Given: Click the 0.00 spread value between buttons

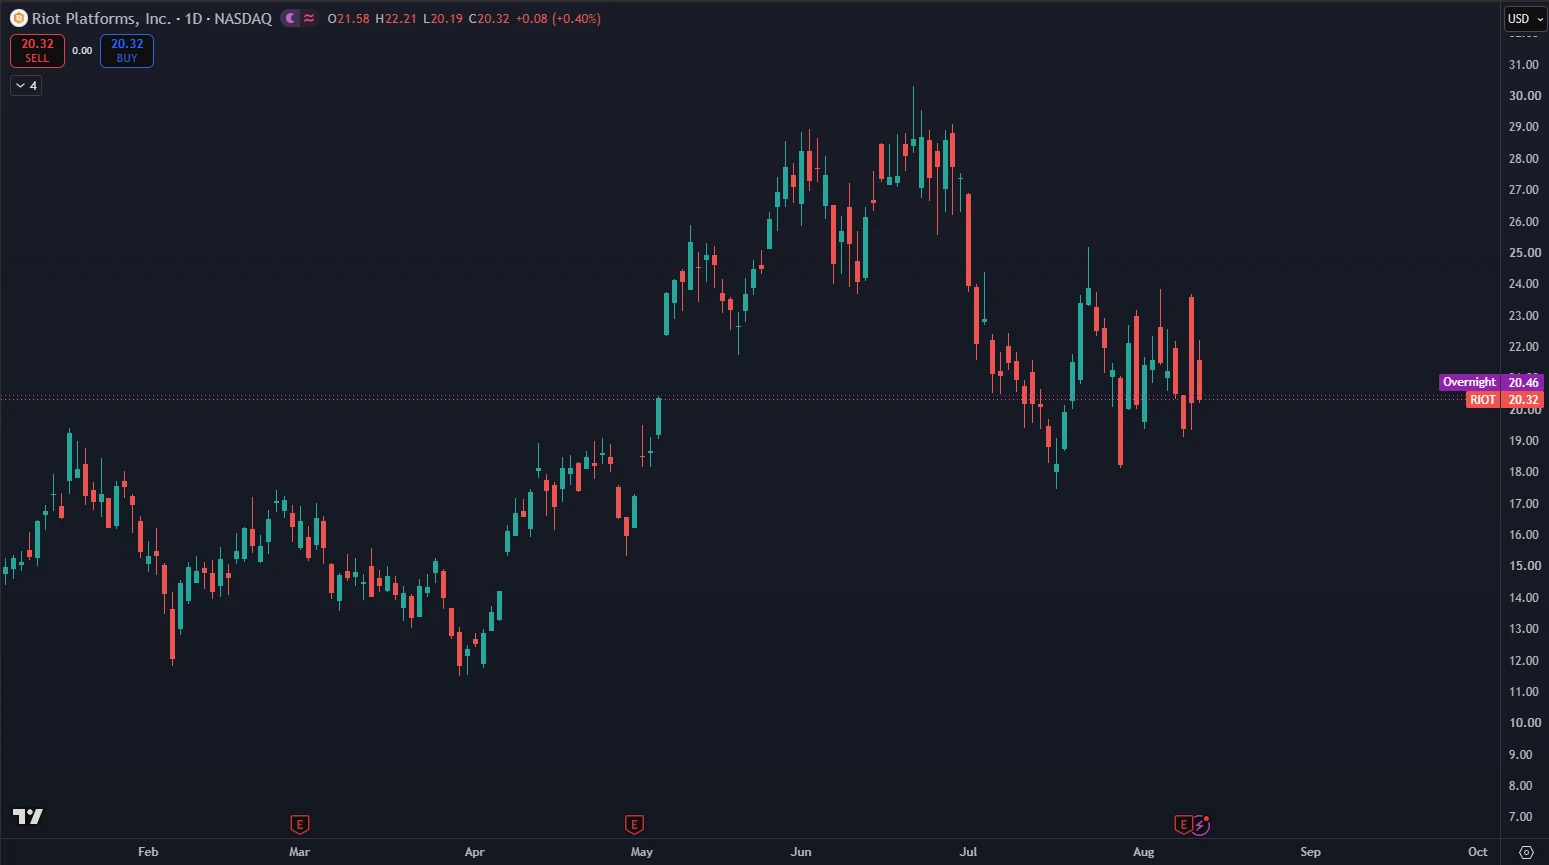Looking at the screenshot, I should click(x=82, y=50).
